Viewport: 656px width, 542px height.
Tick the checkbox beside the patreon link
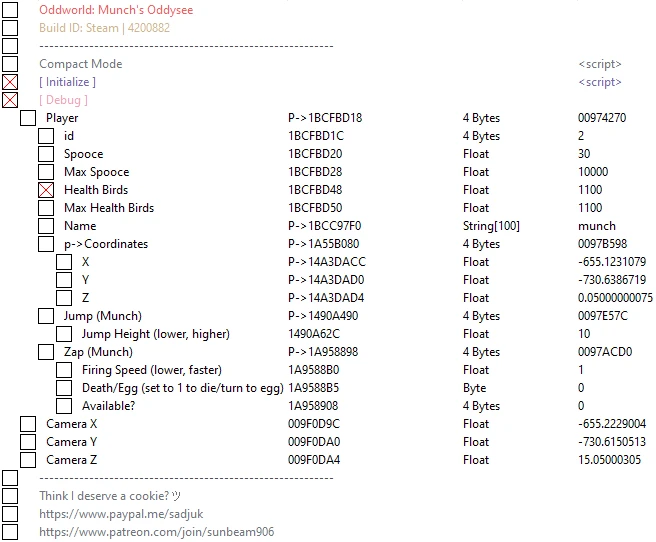pyautogui.click(x=10, y=532)
